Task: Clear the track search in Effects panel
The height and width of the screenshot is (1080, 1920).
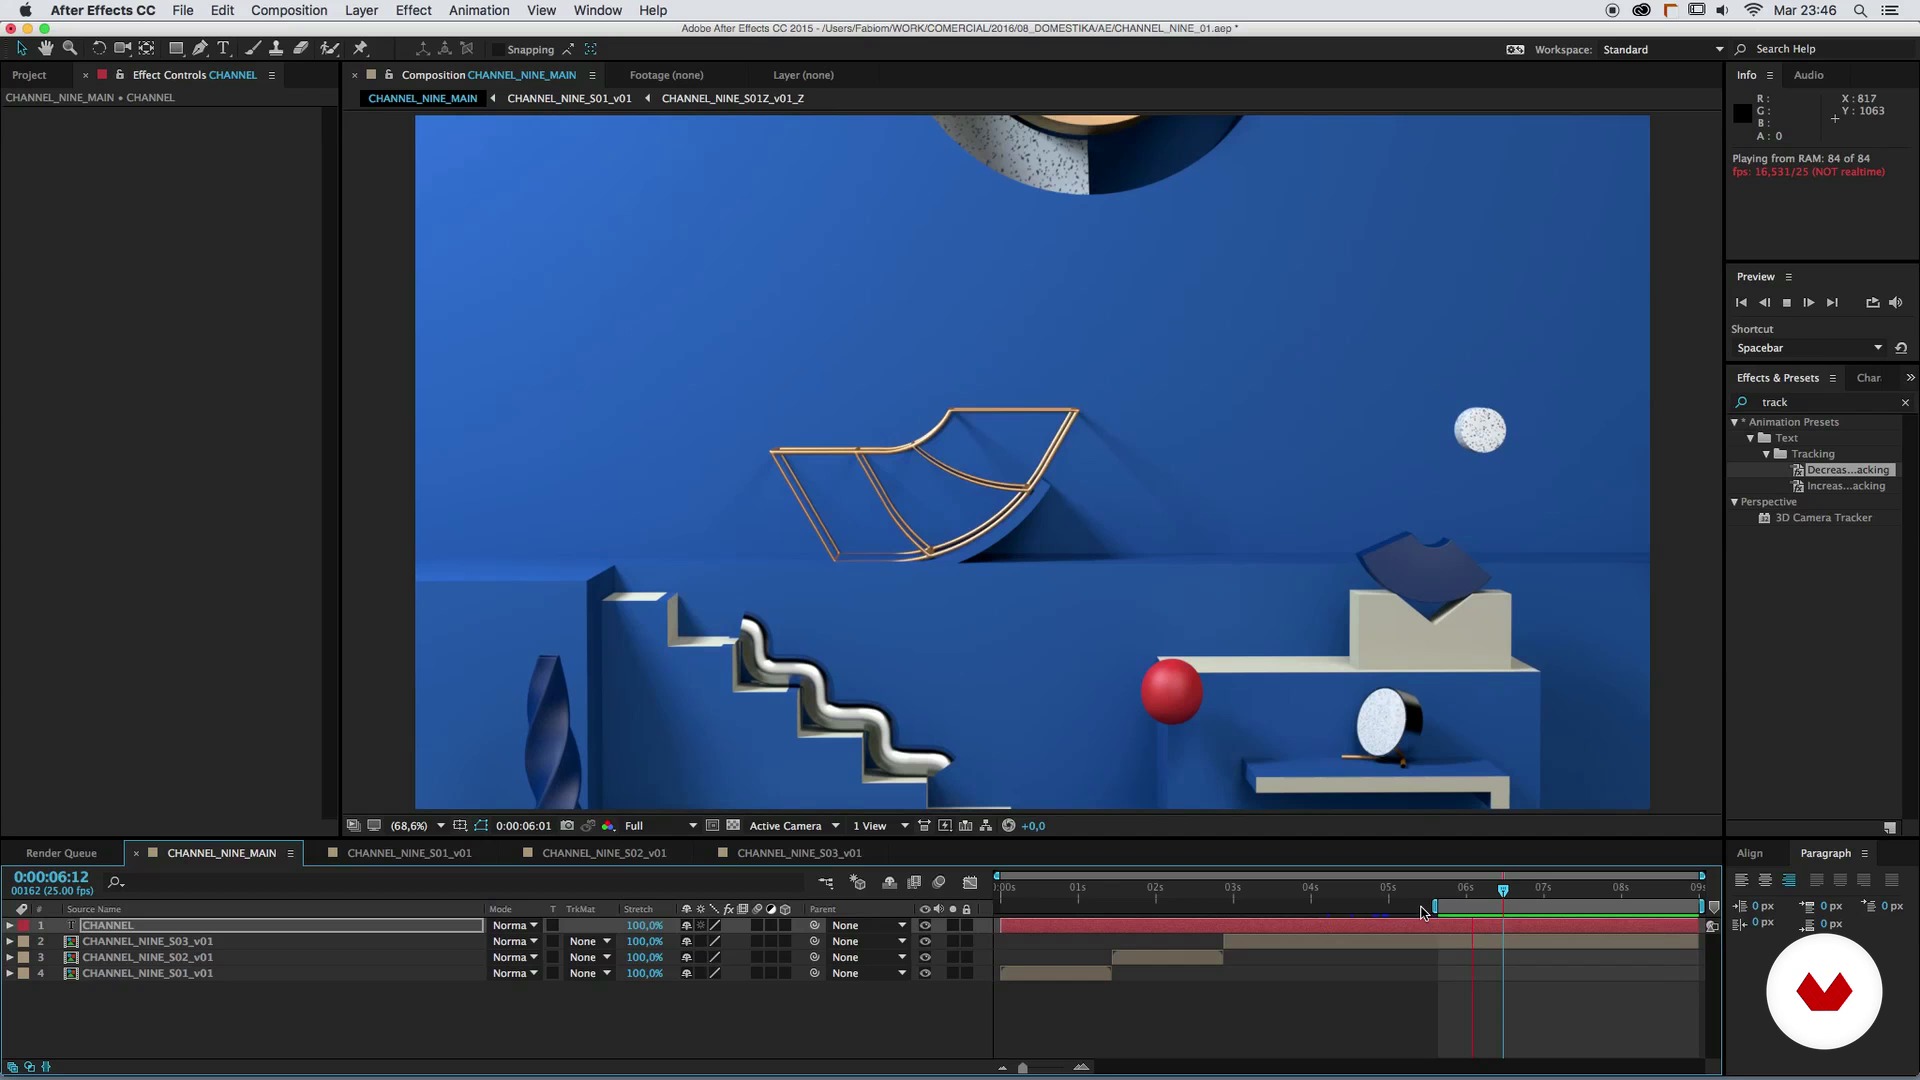Action: coord(1905,402)
